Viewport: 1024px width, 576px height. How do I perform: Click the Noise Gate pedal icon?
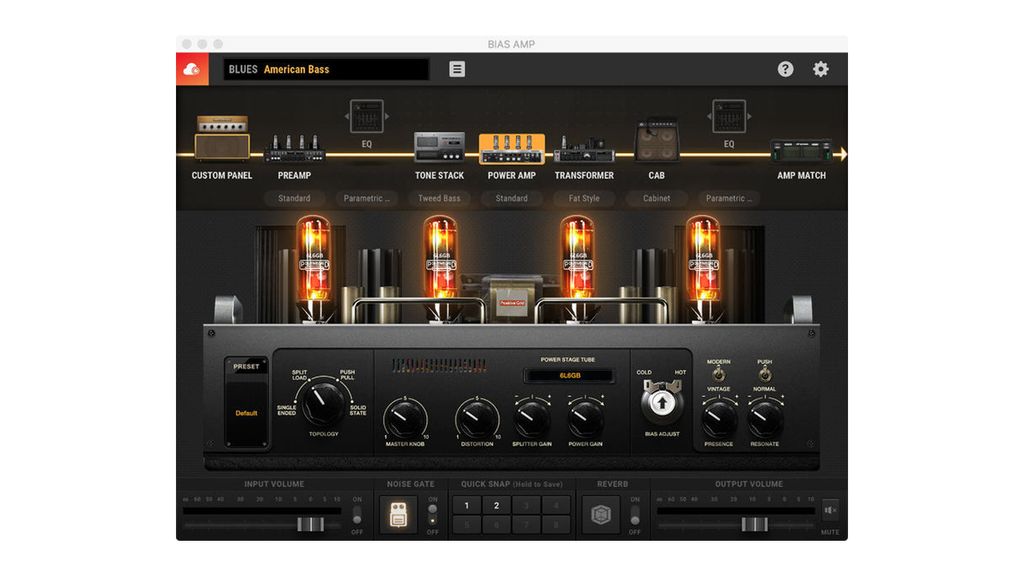pyautogui.click(x=399, y=513)
